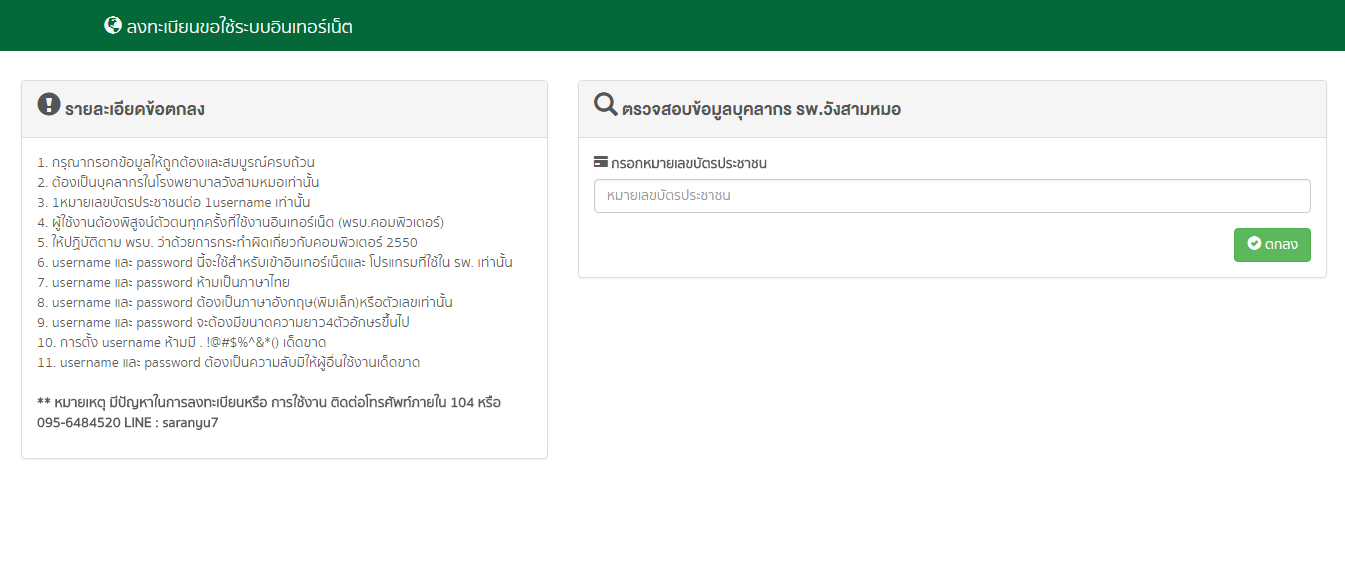Click the exclamation icon beside รายละเอียดข้อตกลง
This screenshot has width=1345, height=575.
pyautogui.click(x=49, y=105)
